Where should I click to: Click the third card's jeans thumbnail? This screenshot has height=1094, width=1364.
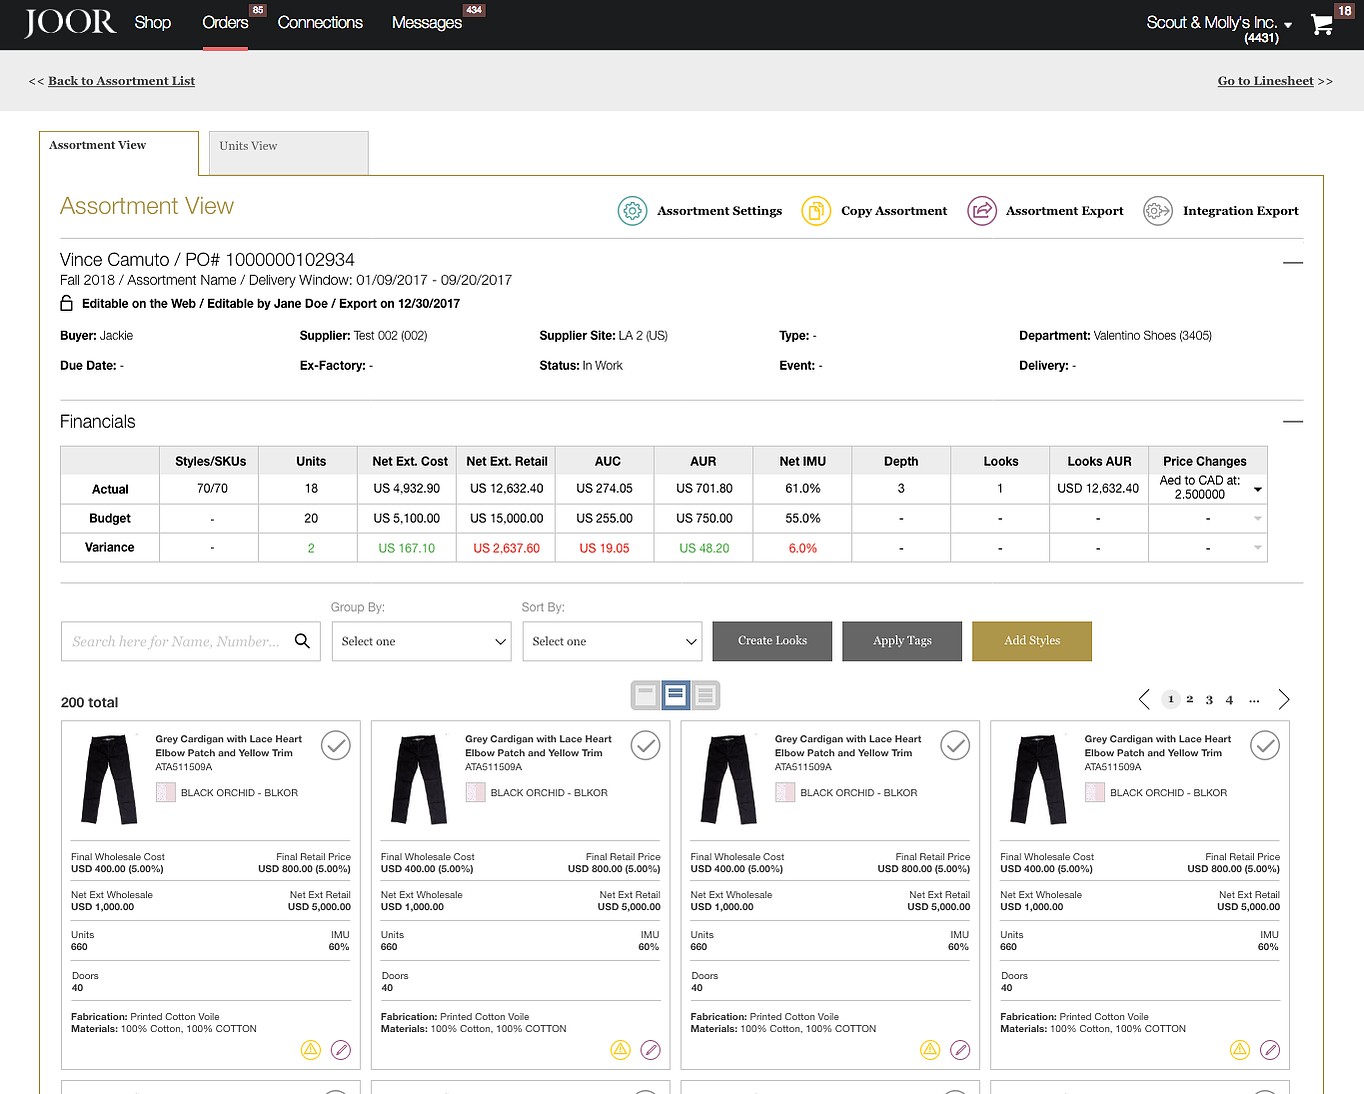tap(729, 780)
